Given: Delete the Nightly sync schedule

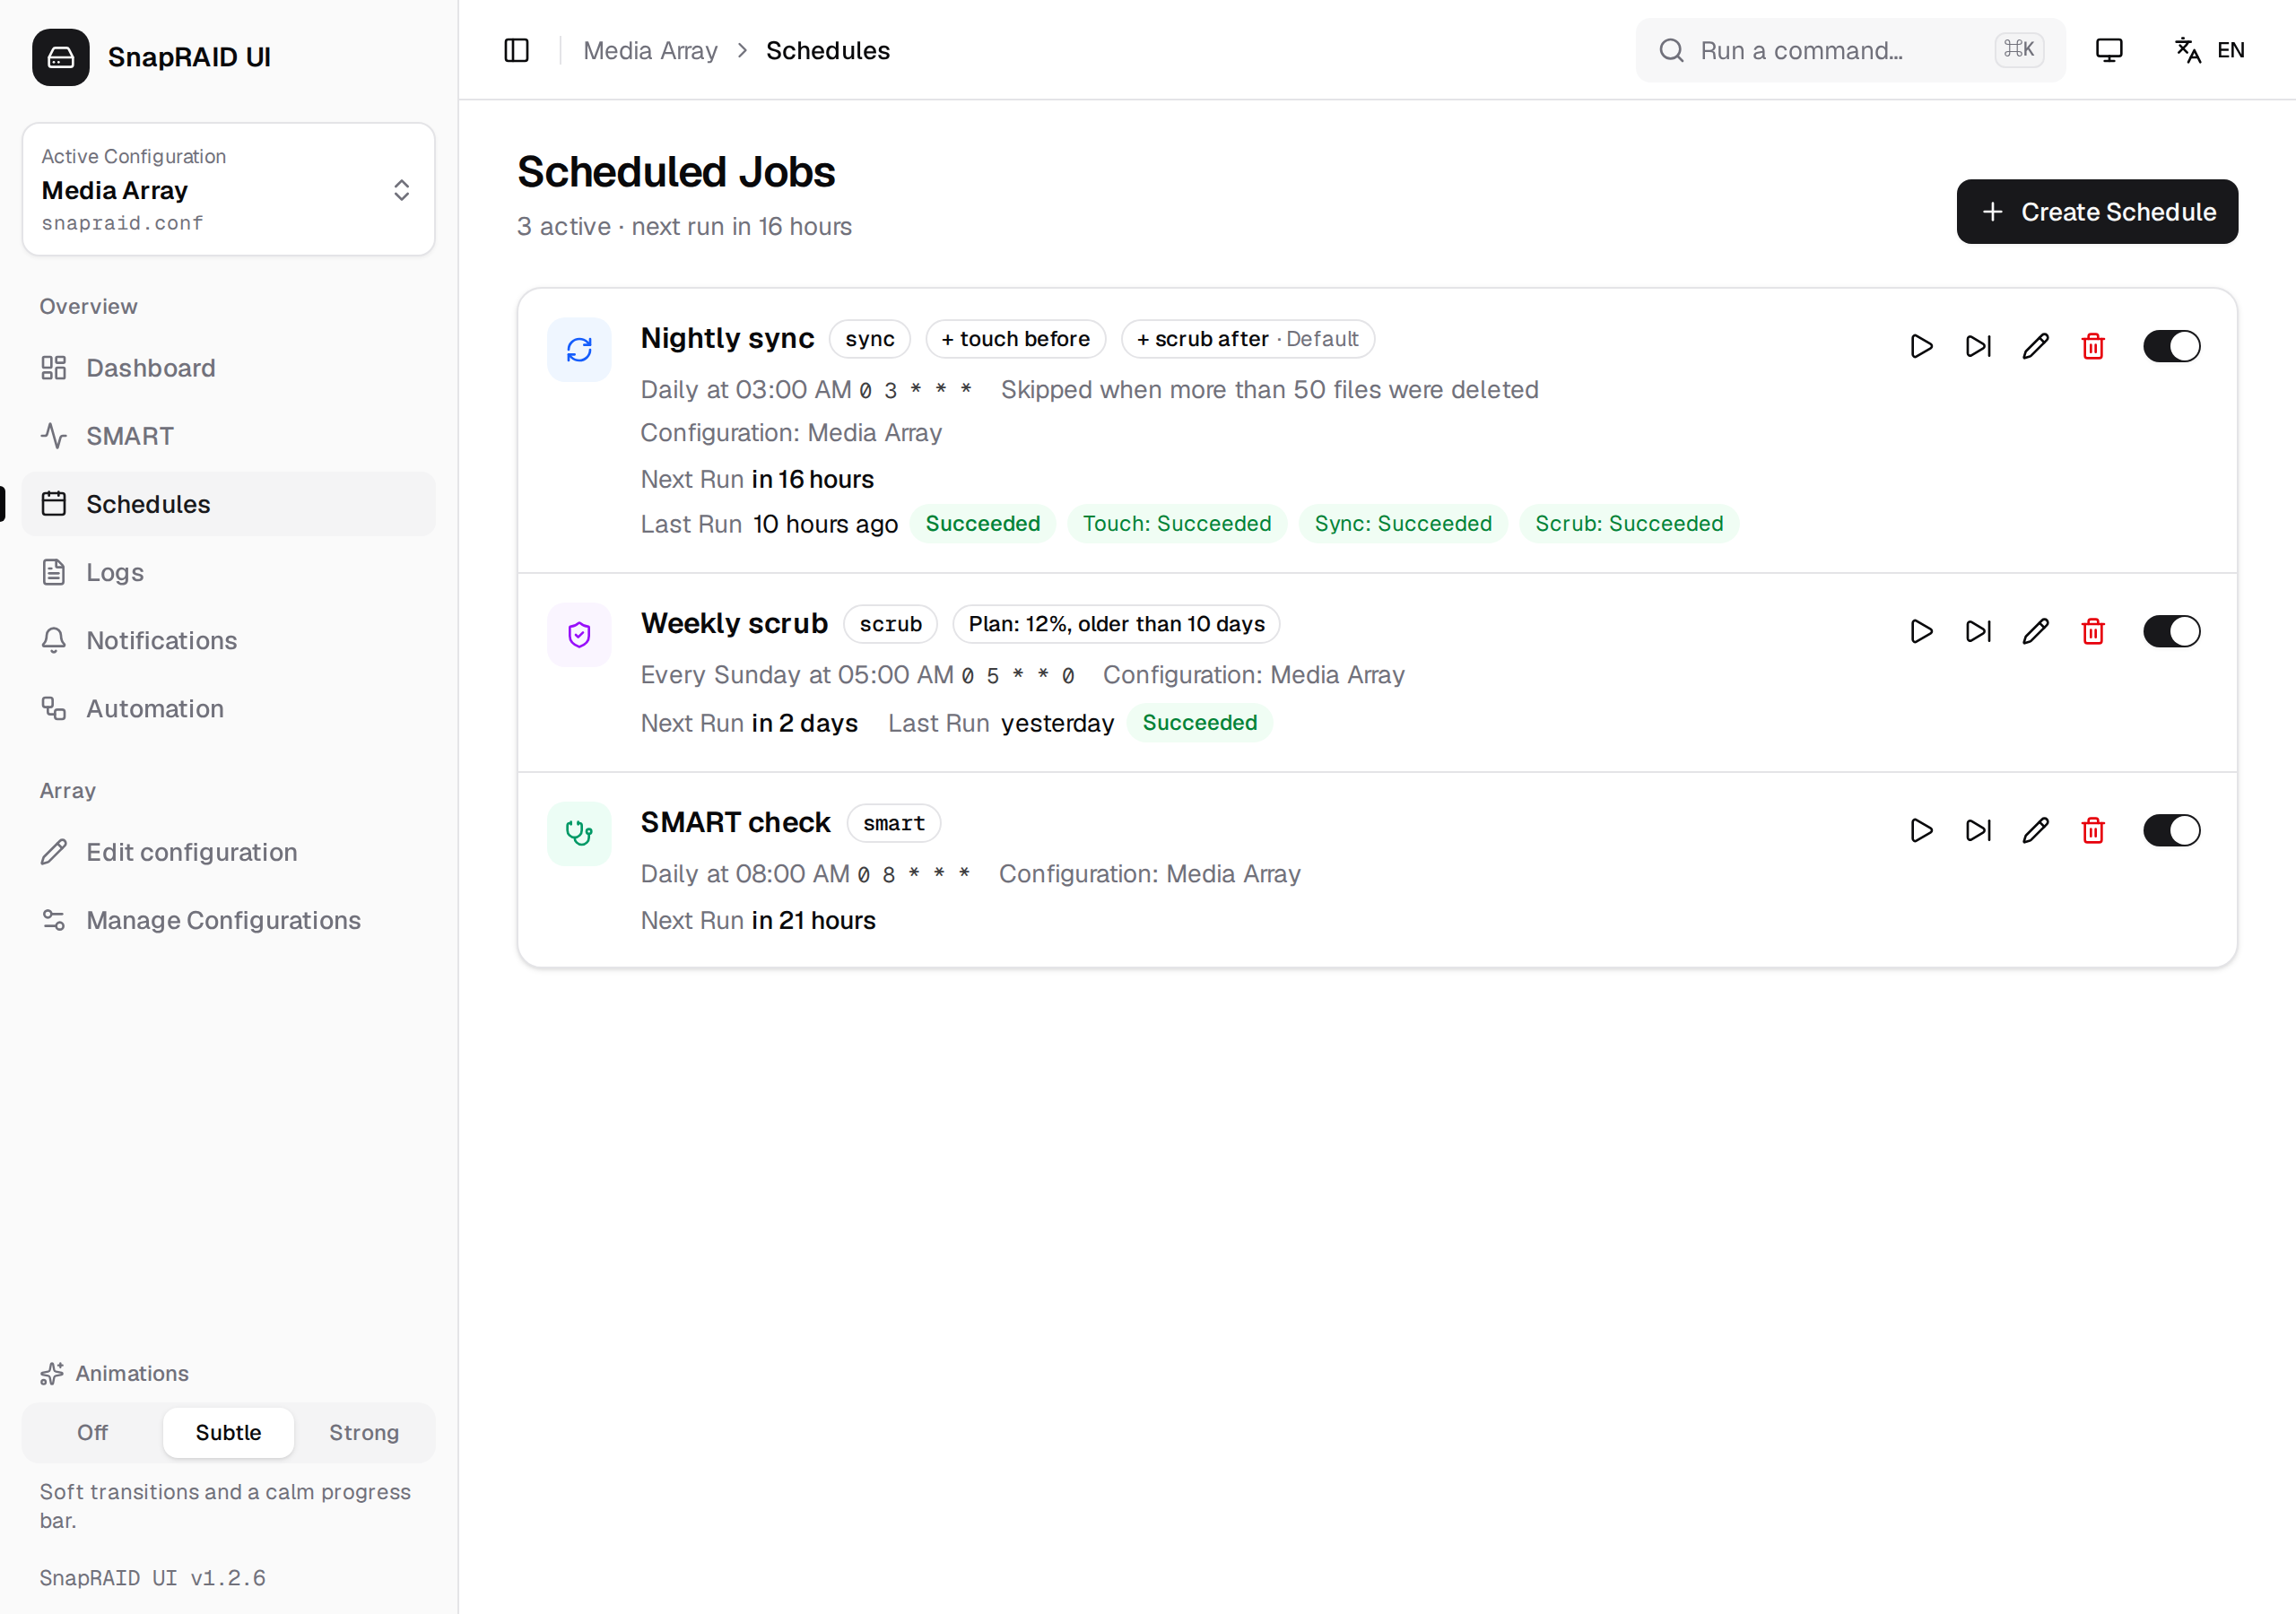Looking at the screenshot, I should 2093,346.
